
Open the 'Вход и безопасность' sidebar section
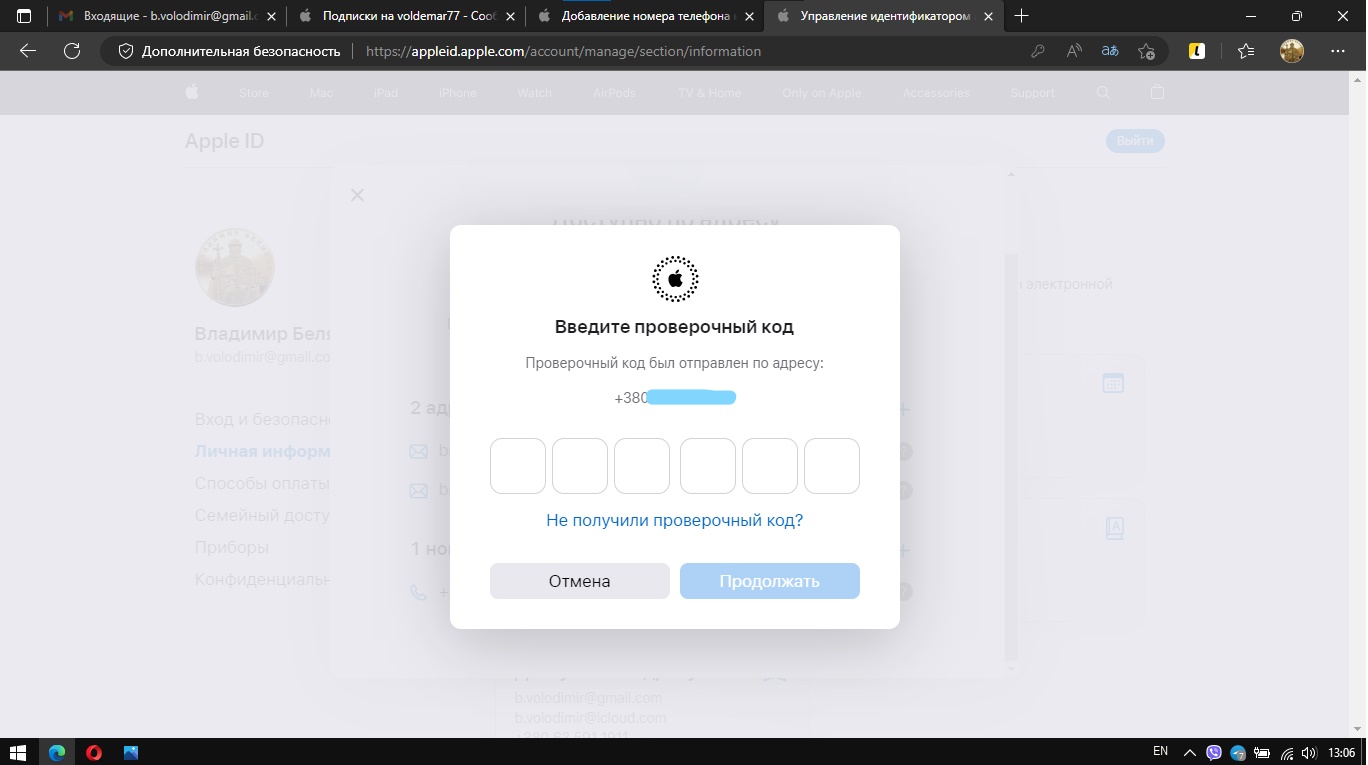tap(262, 419)
